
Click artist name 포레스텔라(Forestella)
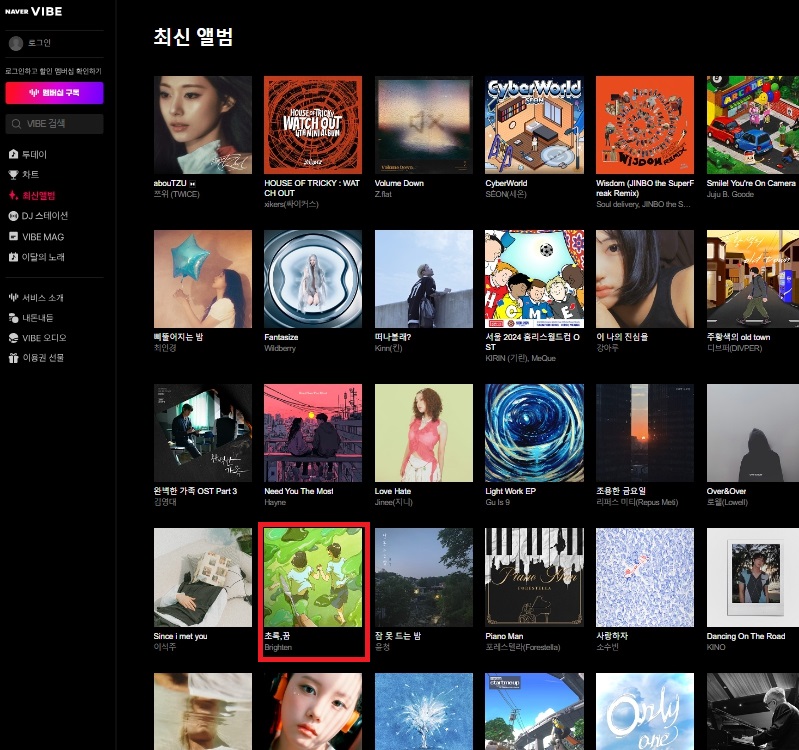click(x=522, y=647)
